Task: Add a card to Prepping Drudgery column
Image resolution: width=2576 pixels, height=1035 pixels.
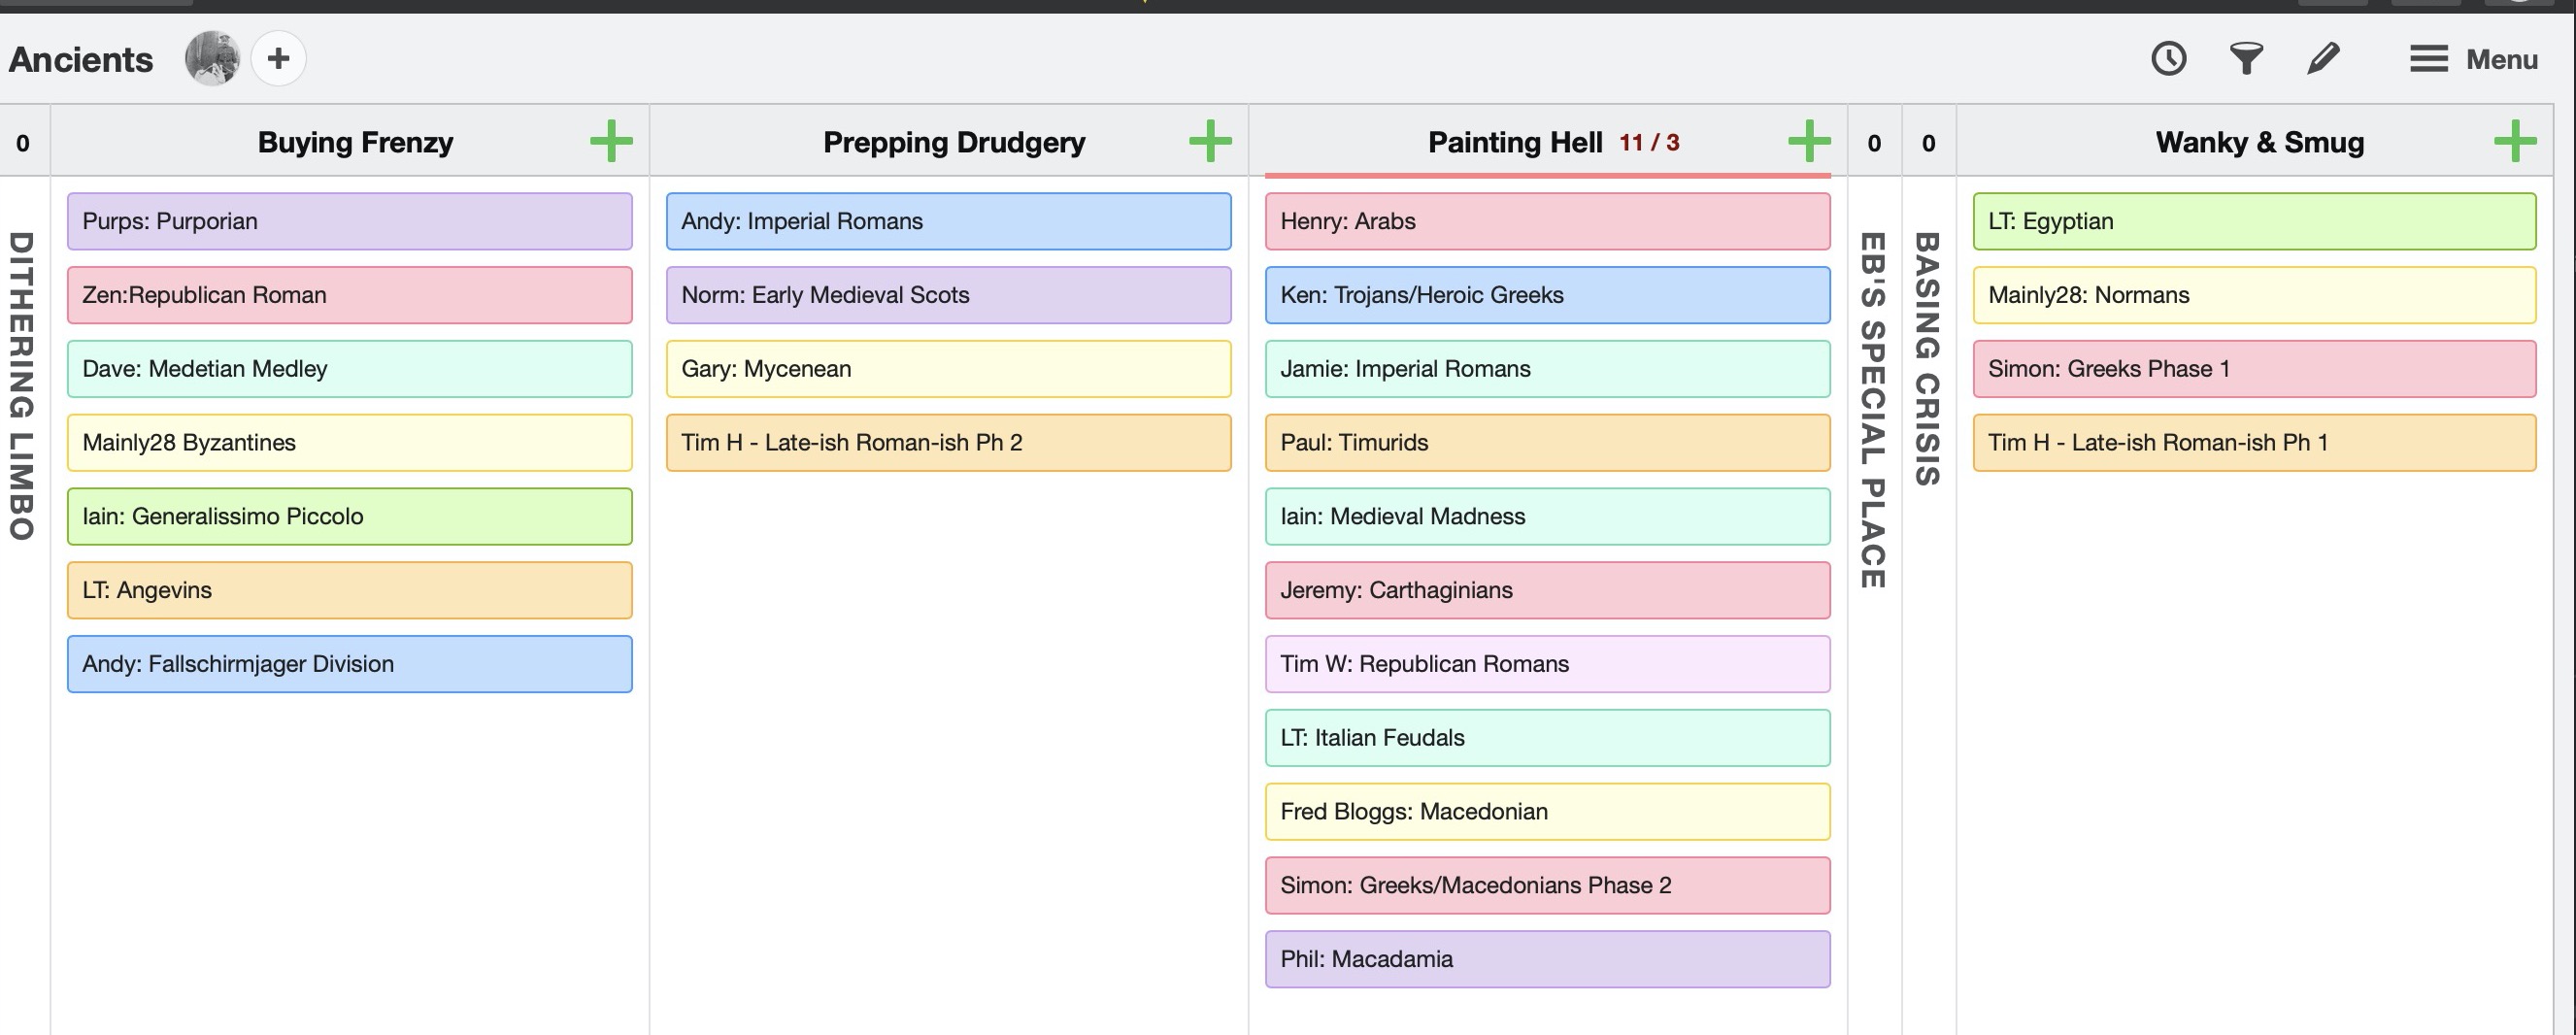Action: coord(1210,141)
